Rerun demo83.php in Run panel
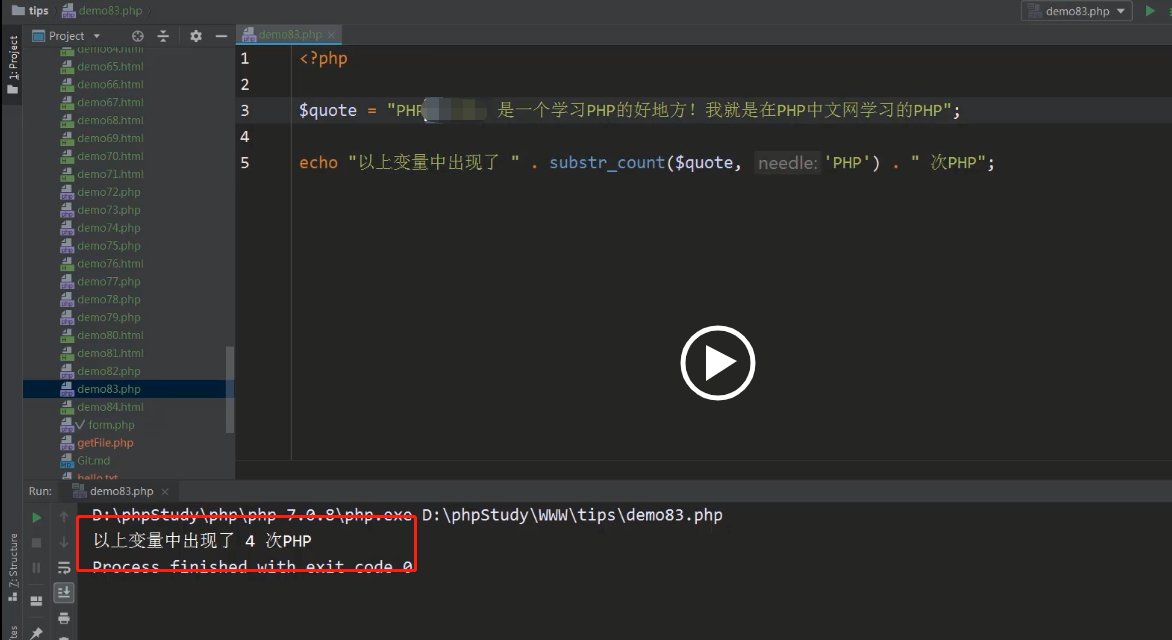Image resolution: width=1172 pixels, height=640 pixels. 37,517
